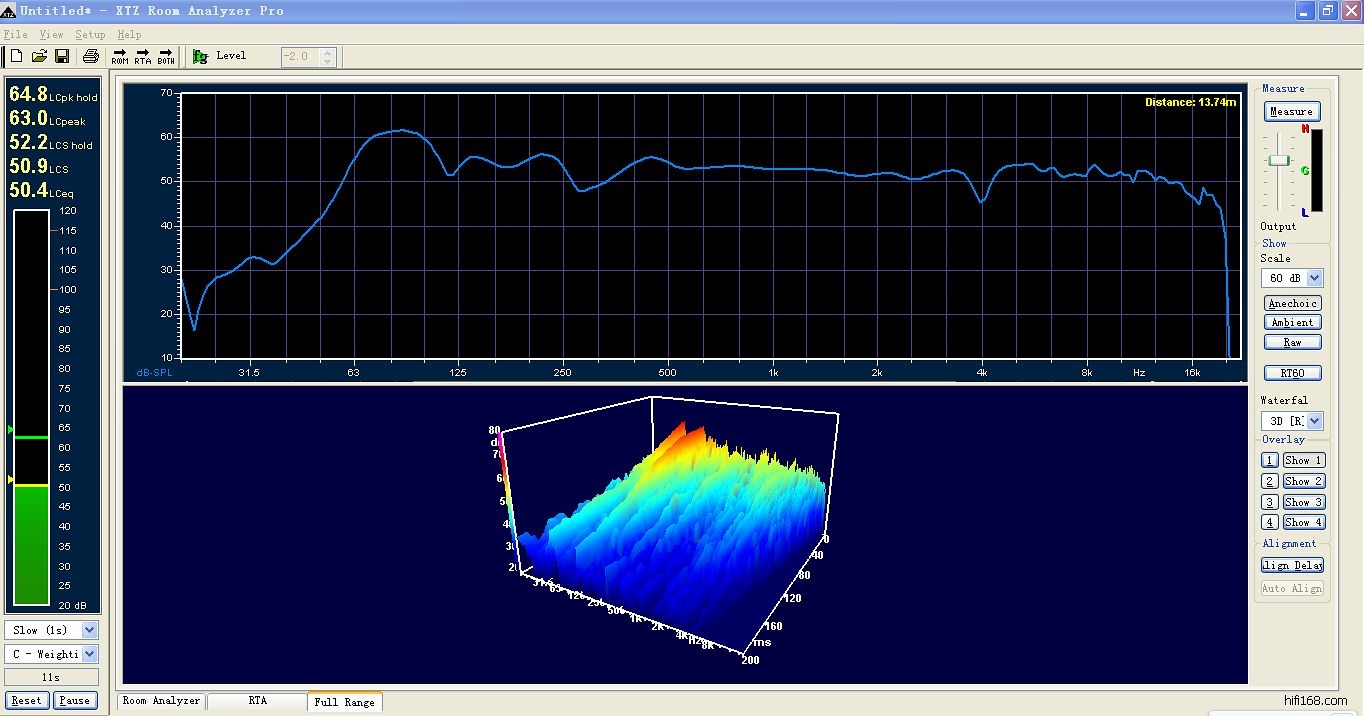The height and width of the screenshot is (716, 1364).
Task: Click the Output level slider handle
Action: pyautogui.click(x=1278, y=160)
